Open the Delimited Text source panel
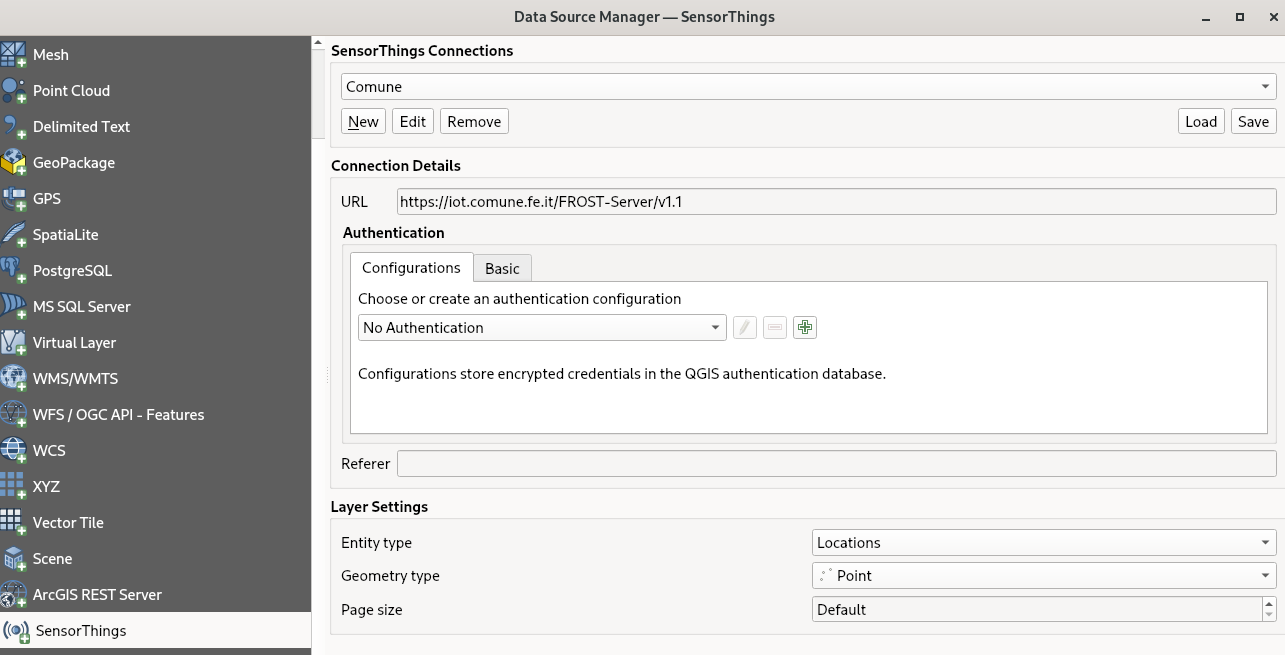Viewport: 1285px width, 655px height. coord(81,127)
